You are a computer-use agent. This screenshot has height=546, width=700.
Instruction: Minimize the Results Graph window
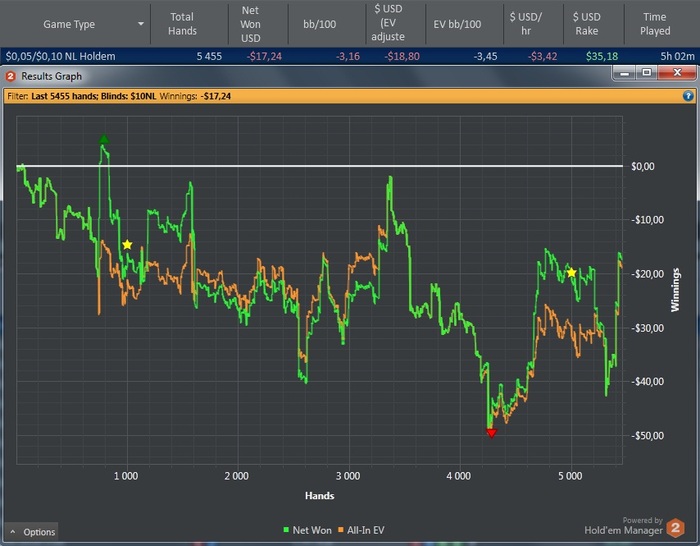point(625,73)
